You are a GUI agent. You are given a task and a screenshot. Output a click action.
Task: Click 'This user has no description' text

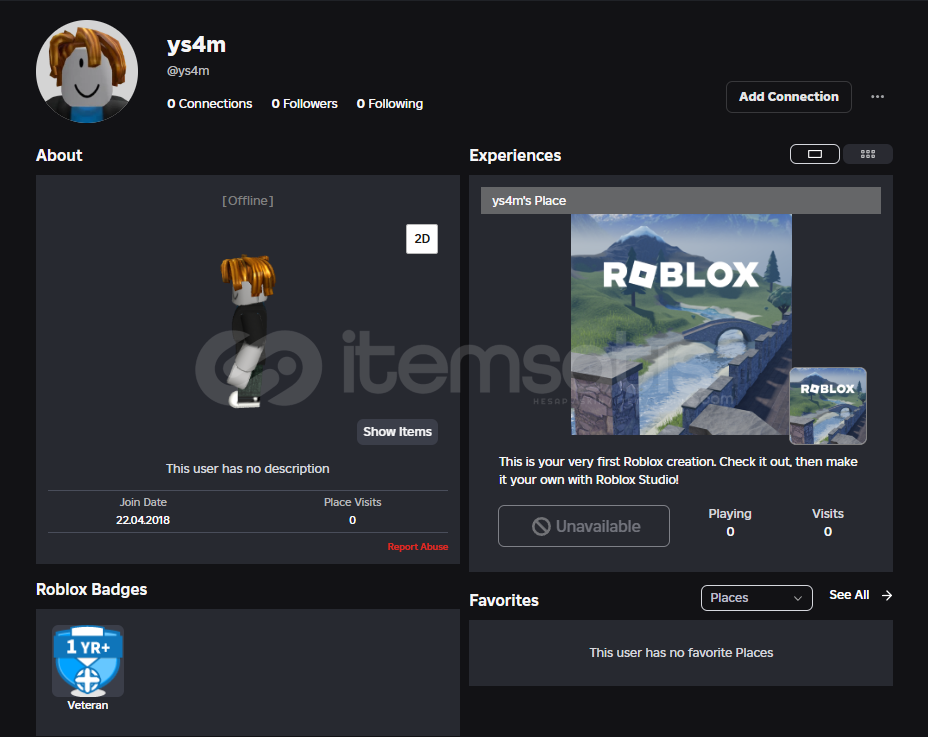click(x=247, y=469)
